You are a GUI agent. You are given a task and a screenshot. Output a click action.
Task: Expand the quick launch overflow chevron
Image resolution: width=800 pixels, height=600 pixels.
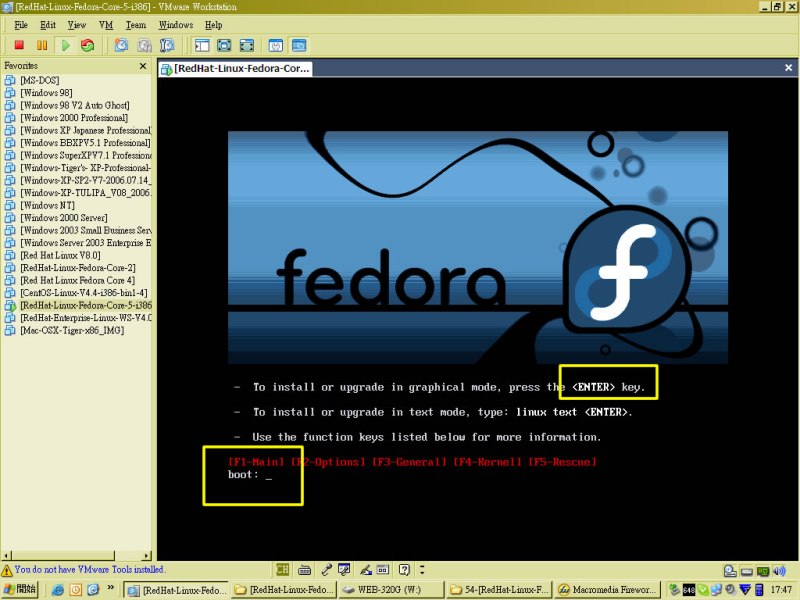tap(110, 588)
